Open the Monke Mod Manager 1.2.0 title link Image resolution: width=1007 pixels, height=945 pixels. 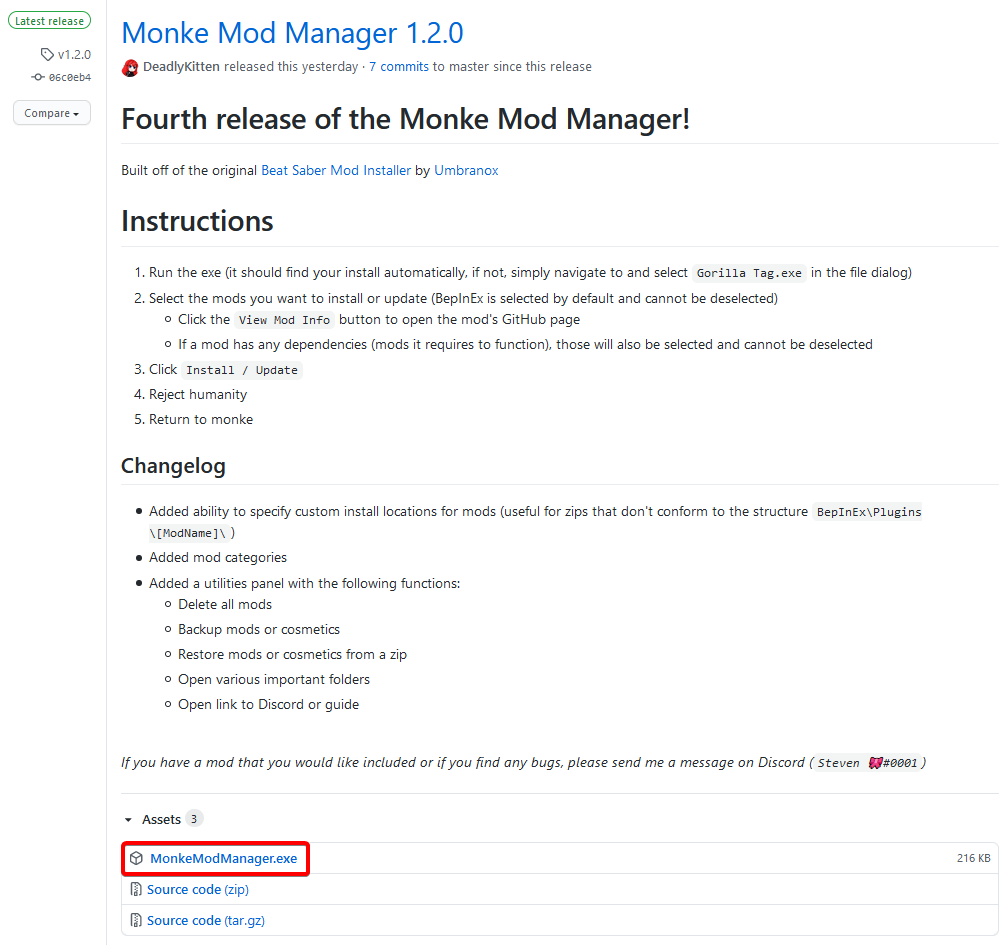coord(292,33)
